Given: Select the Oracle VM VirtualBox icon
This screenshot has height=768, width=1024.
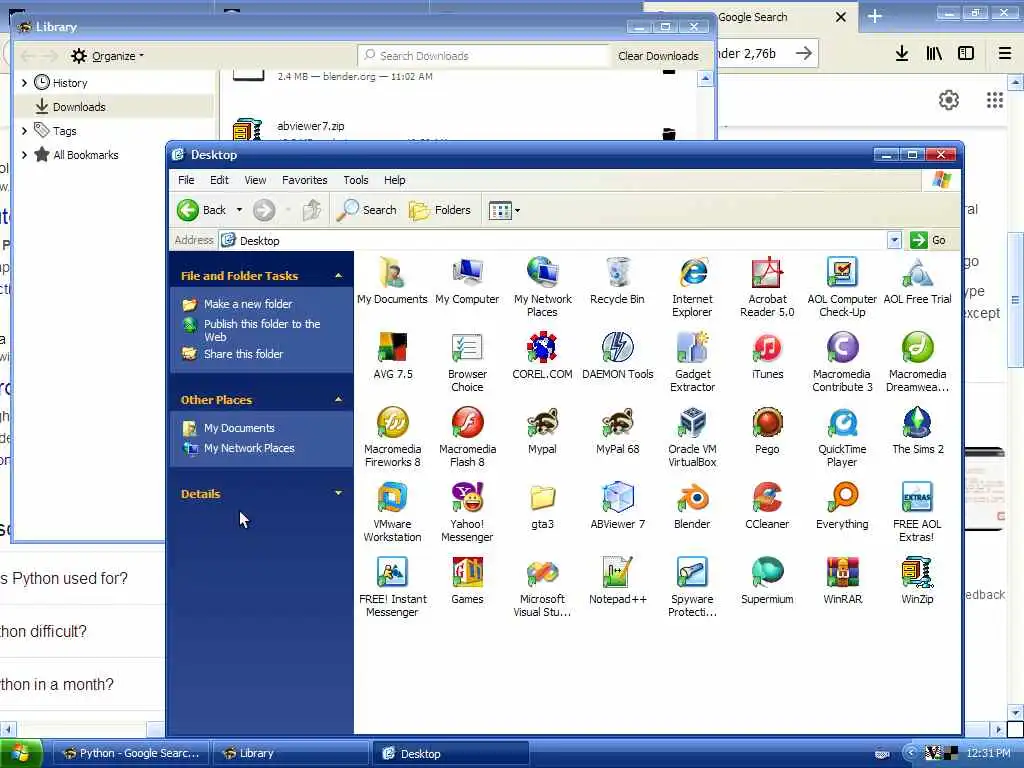Looking at the screenshot, I should coord(692,436).
